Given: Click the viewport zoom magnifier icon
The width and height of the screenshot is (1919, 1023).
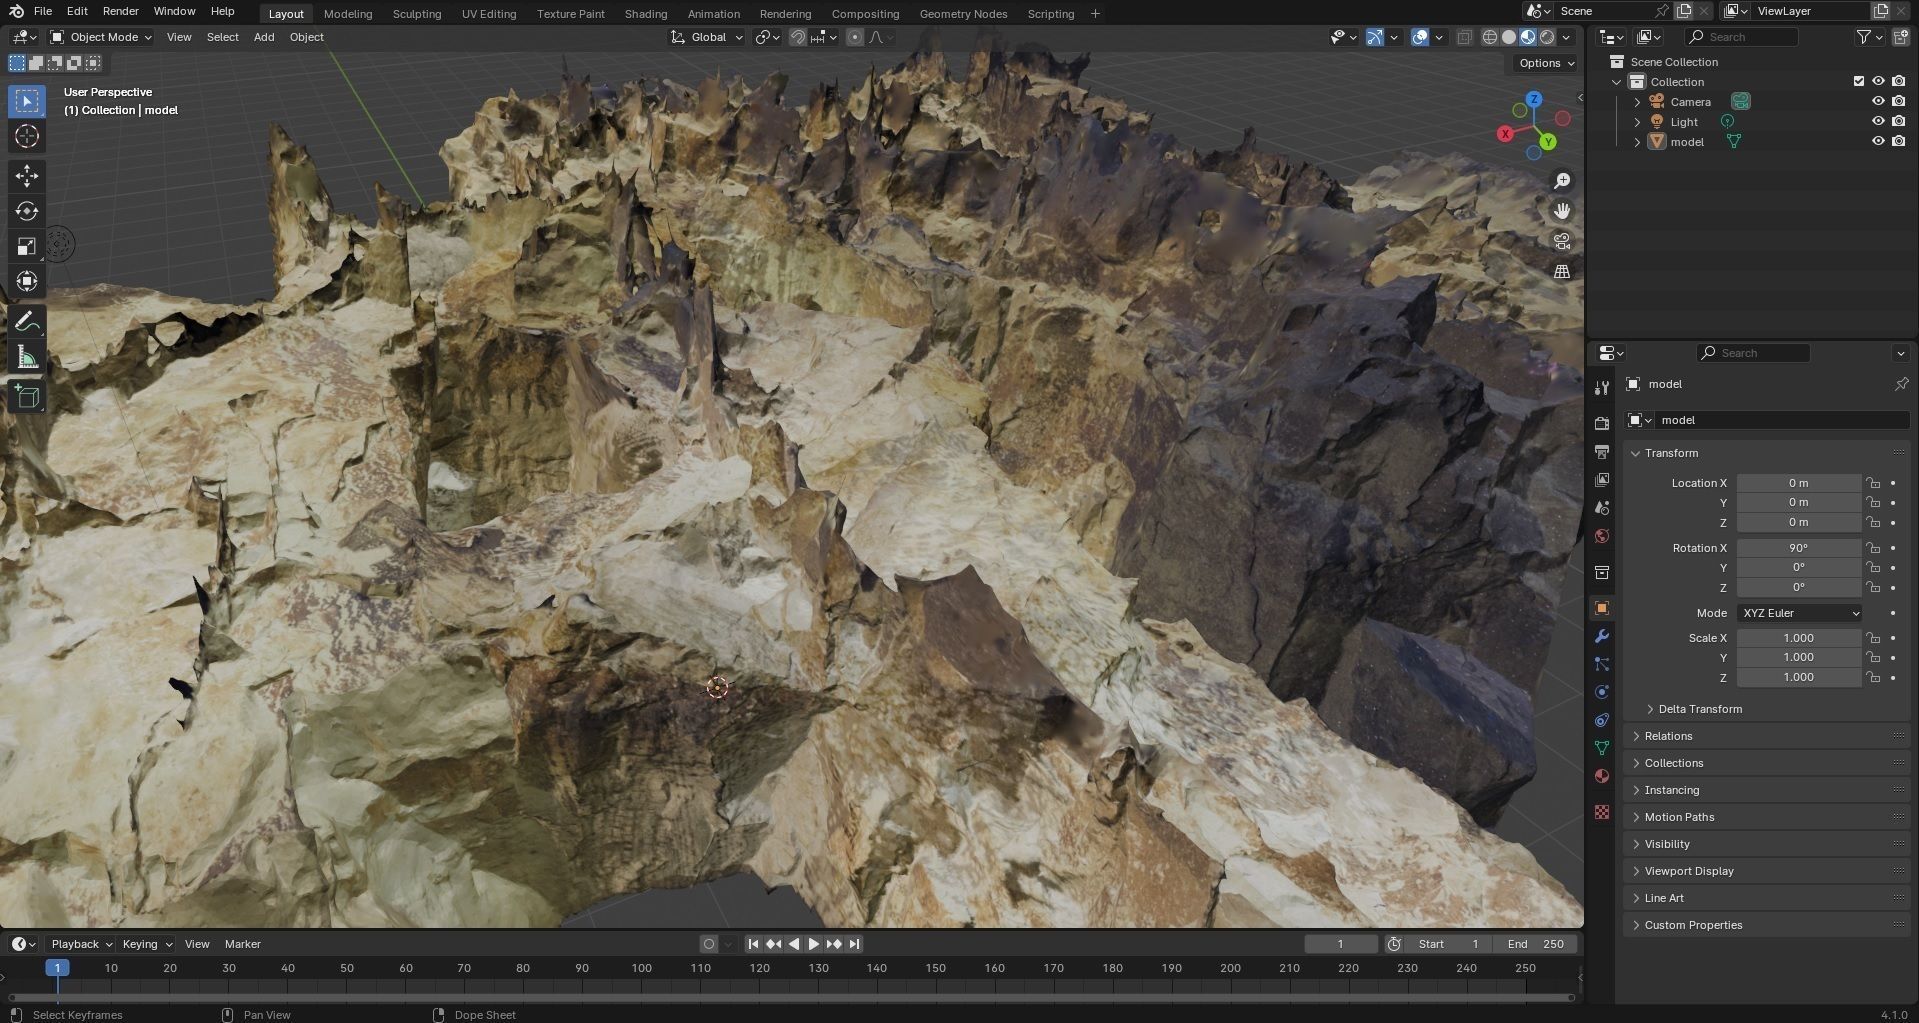Looking at the screenshot, I should click(1562, 181).
